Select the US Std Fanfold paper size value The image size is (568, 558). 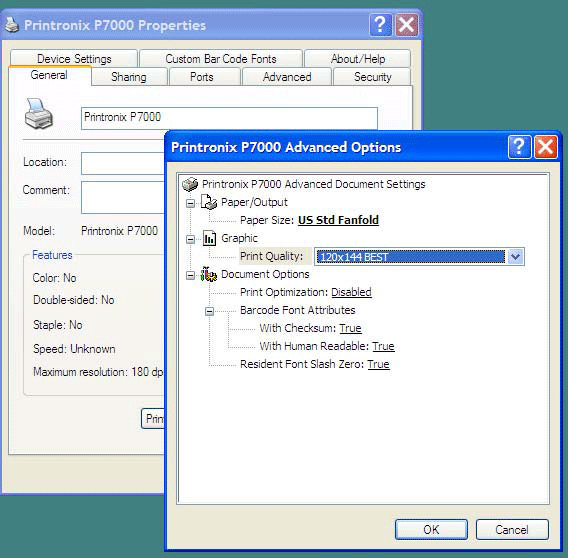338,220
